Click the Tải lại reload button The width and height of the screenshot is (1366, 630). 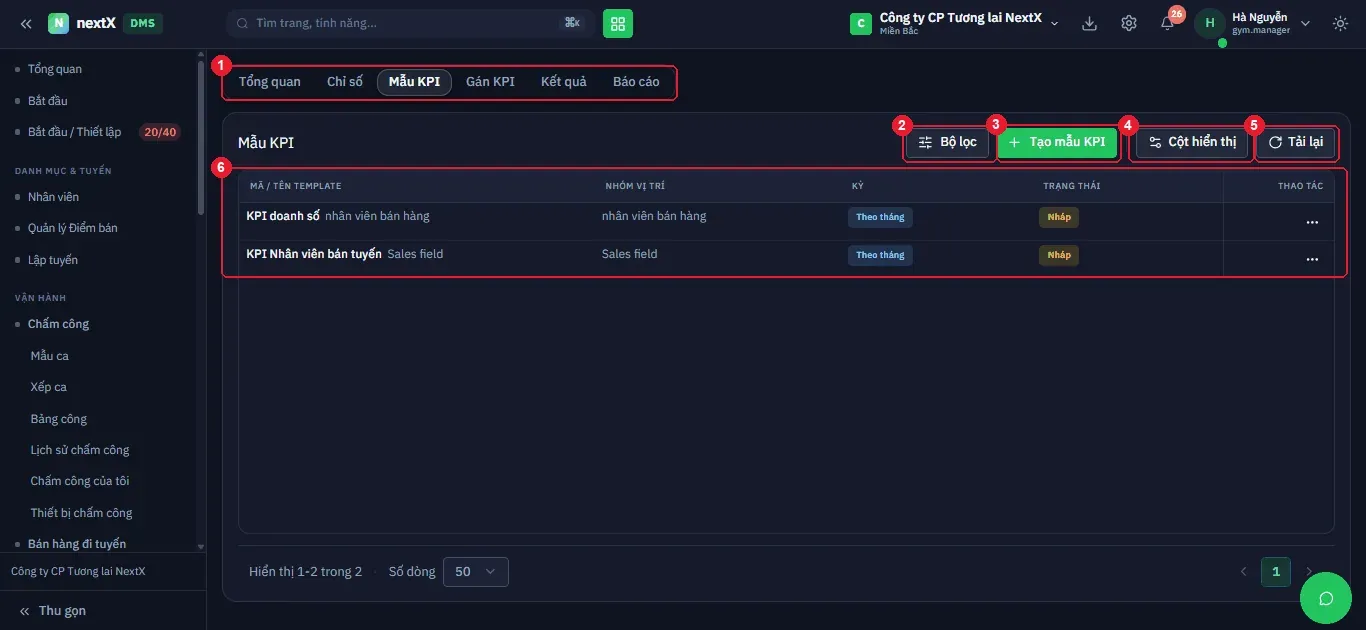pyautogui.click(x=1295, y=142)
